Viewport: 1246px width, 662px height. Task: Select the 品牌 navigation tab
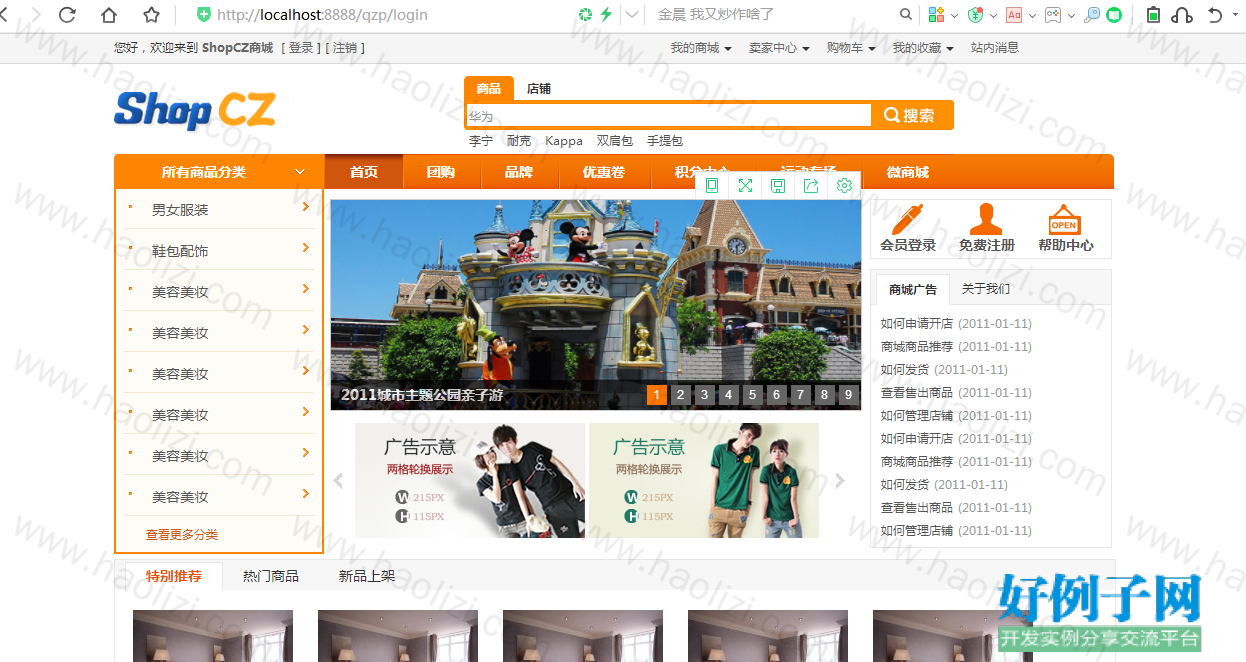click(519, 172)
